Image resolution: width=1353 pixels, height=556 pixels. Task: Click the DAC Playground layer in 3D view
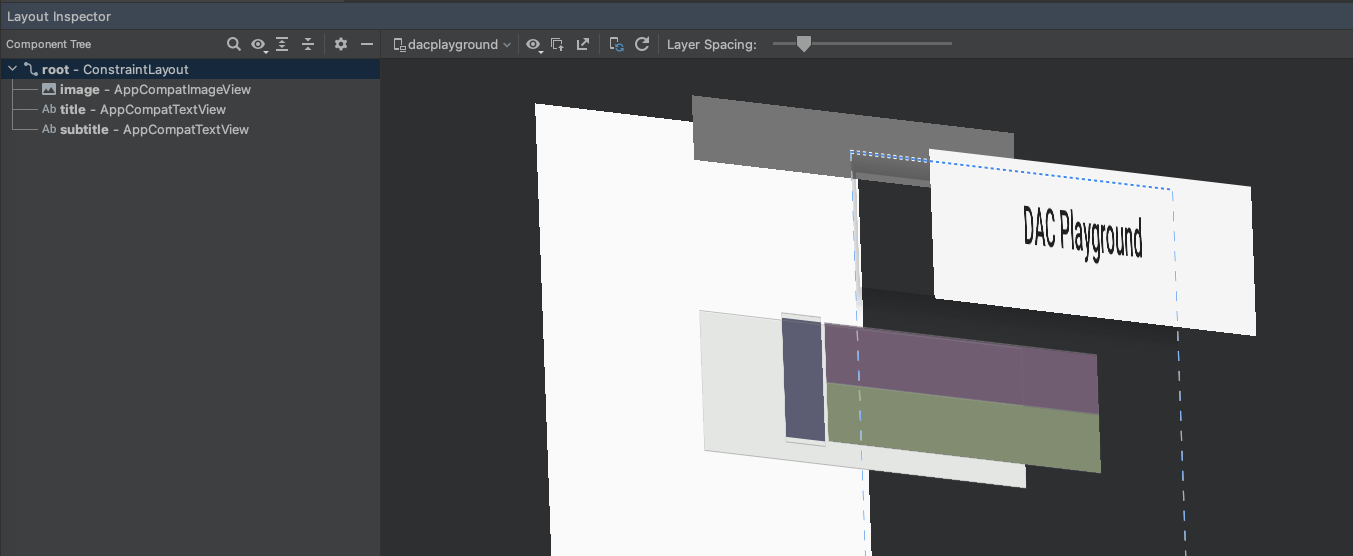point(1083,233)
